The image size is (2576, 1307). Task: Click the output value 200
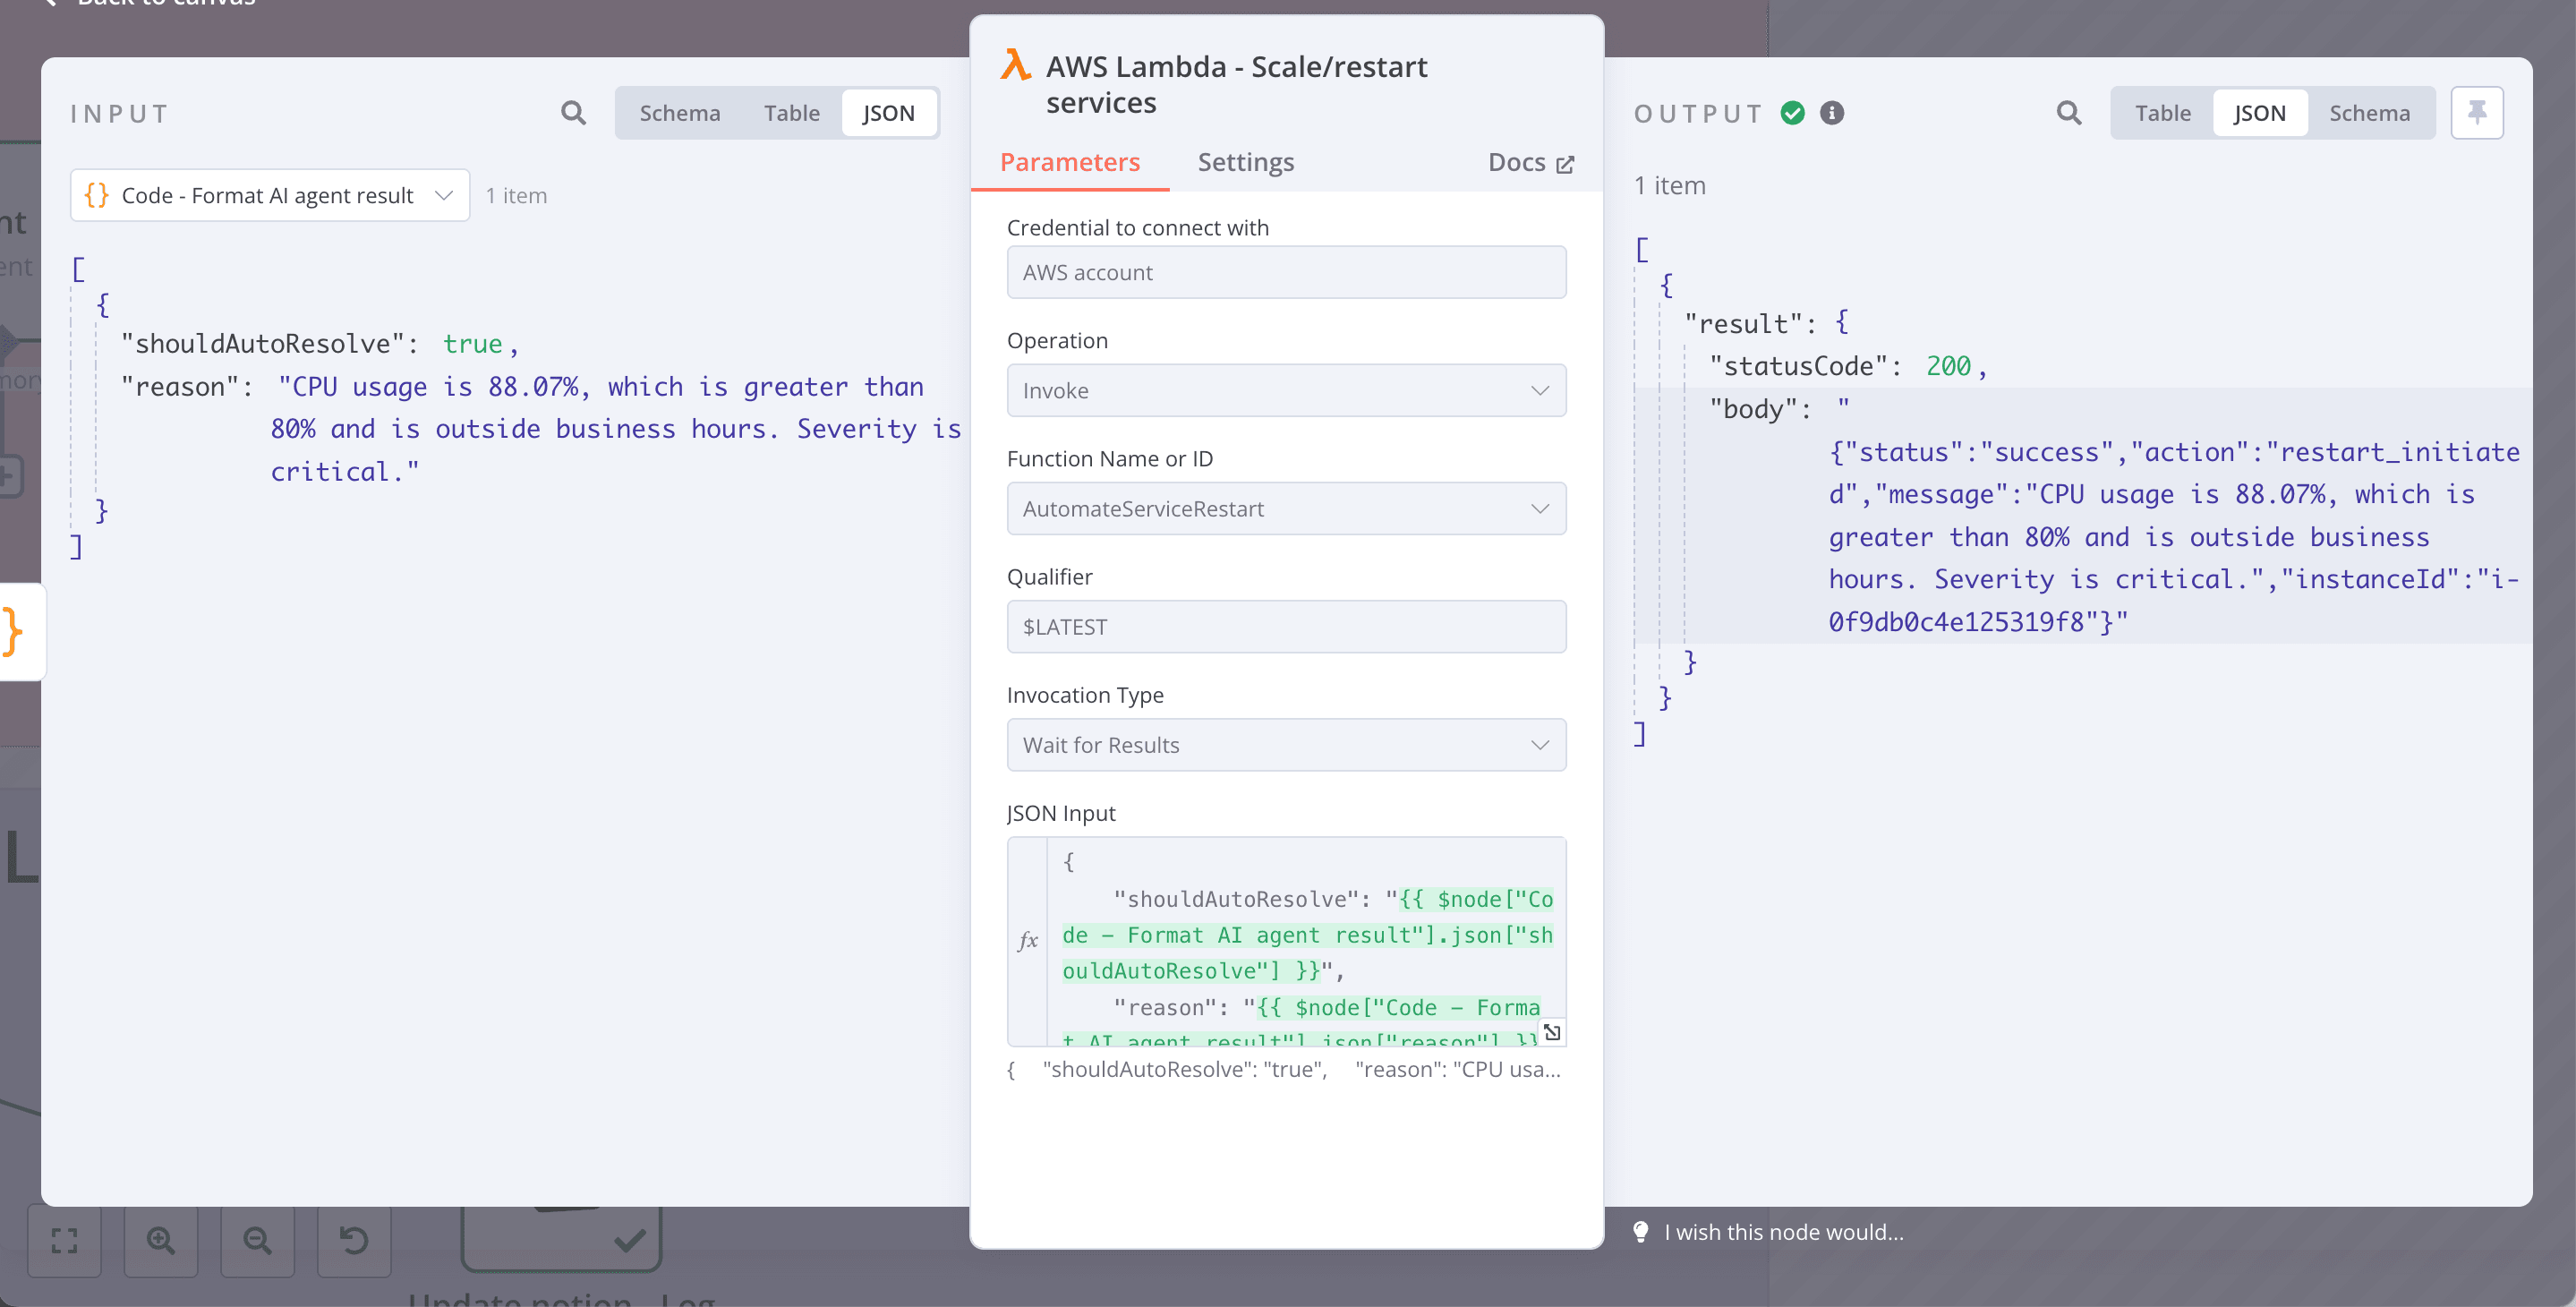1949,366
